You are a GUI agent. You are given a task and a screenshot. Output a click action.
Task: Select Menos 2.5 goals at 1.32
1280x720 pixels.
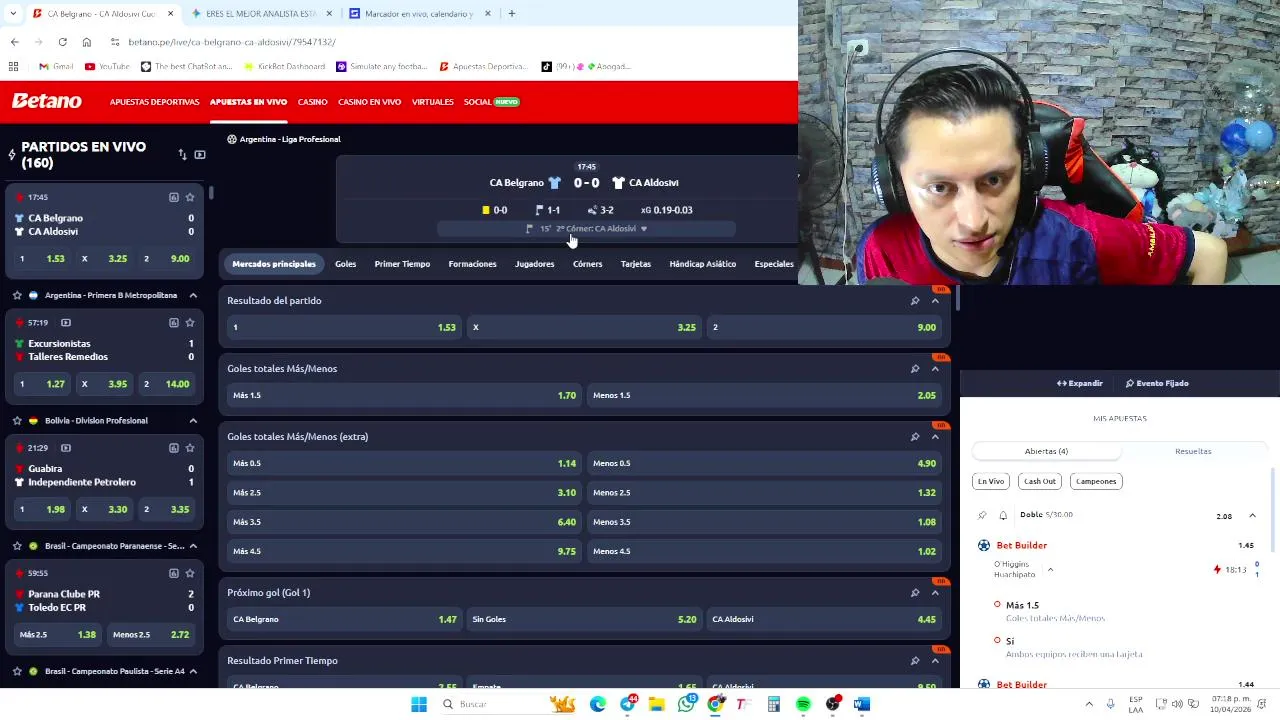pos(765,492)
